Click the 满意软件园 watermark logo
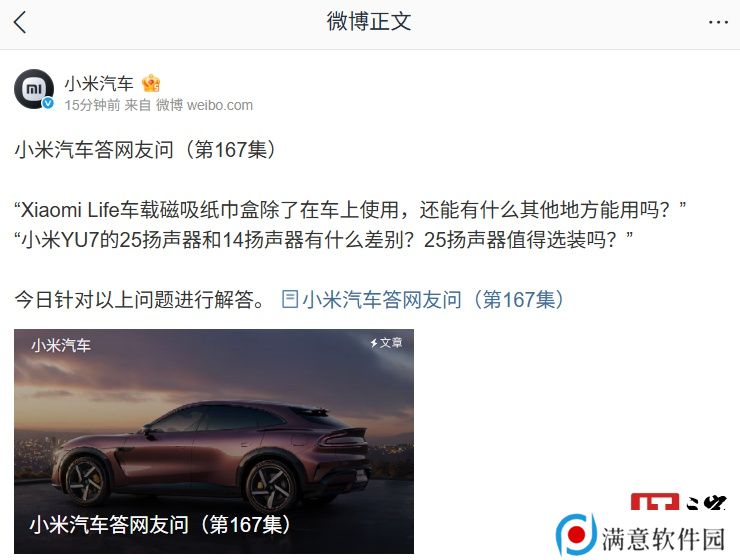The width and height of the screenshot is (740, 560). 640,535
